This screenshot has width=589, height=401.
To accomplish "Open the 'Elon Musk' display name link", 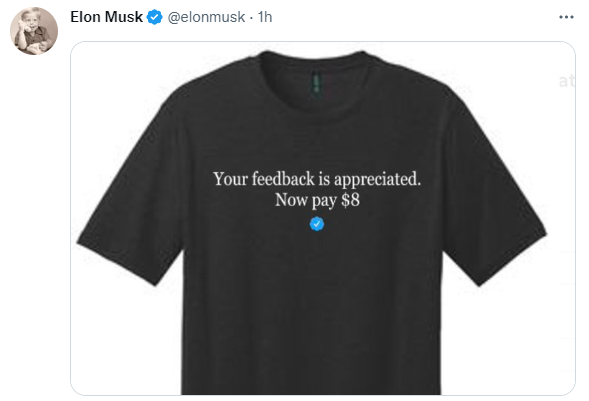I will [x=106, y=17].
